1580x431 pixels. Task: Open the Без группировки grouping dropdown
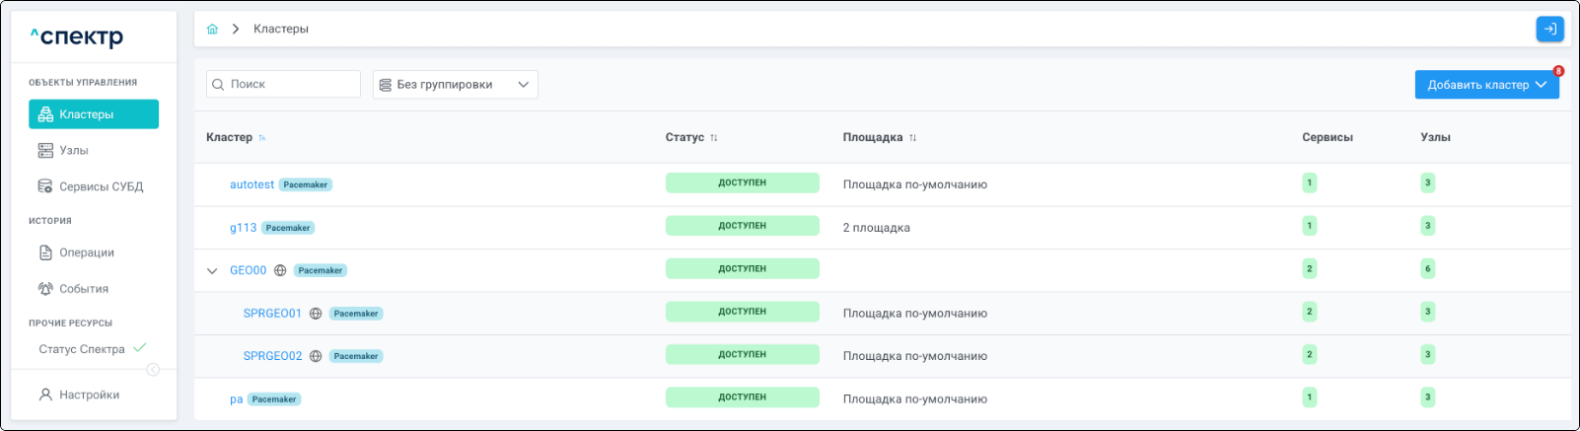click(455, 85)
